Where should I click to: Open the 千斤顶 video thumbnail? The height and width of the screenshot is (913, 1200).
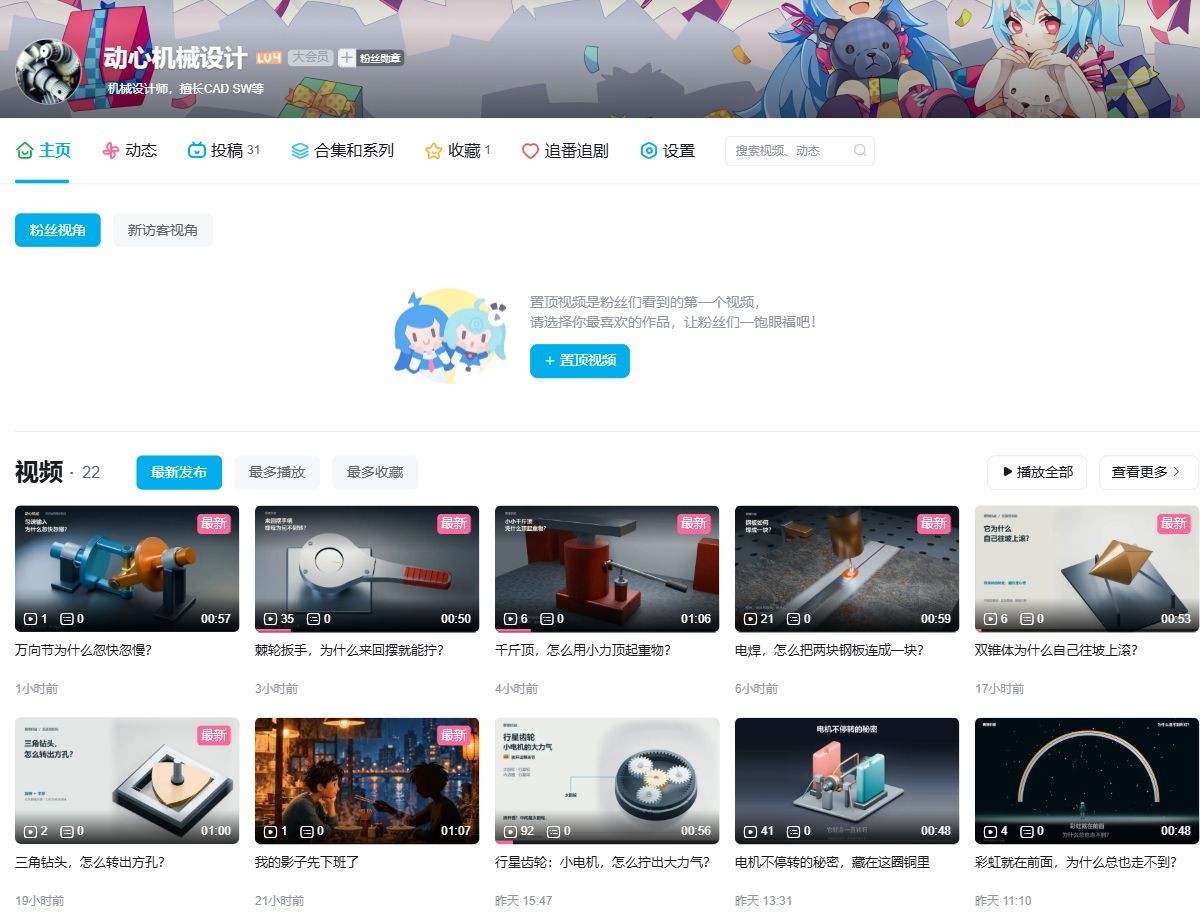pos(607,569)
